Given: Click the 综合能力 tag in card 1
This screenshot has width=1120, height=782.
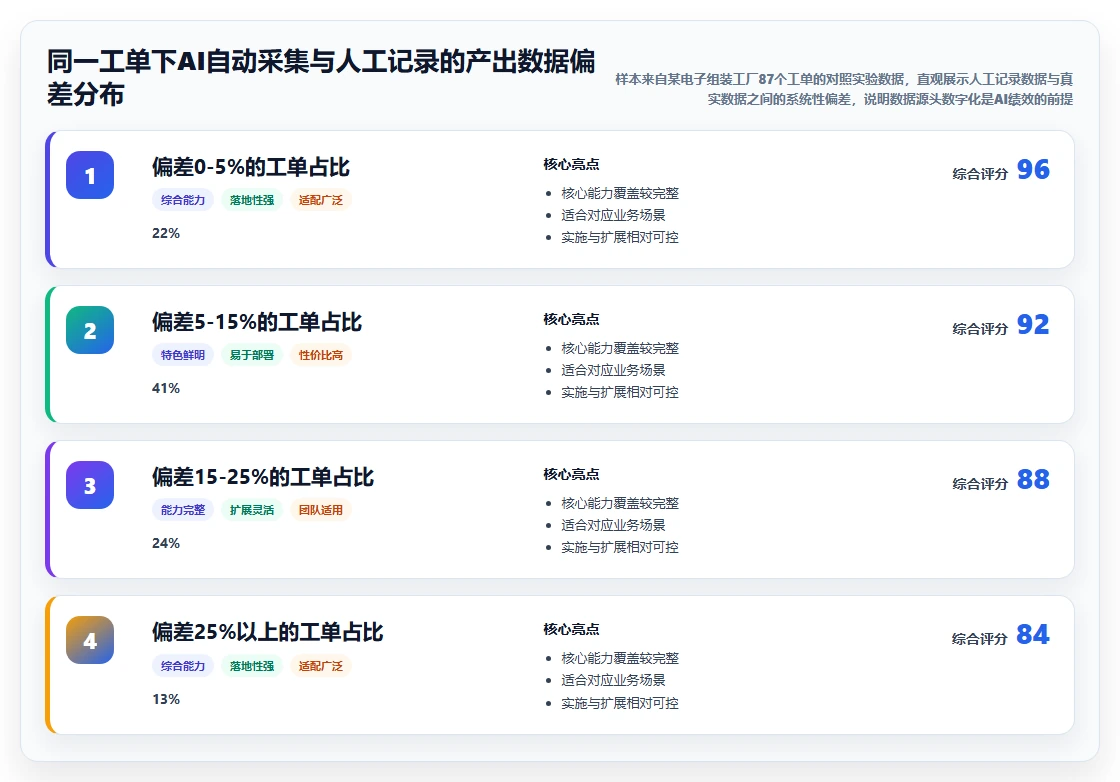Looking at the screenshot, I should pyautogui.click(x=183, y=200).
